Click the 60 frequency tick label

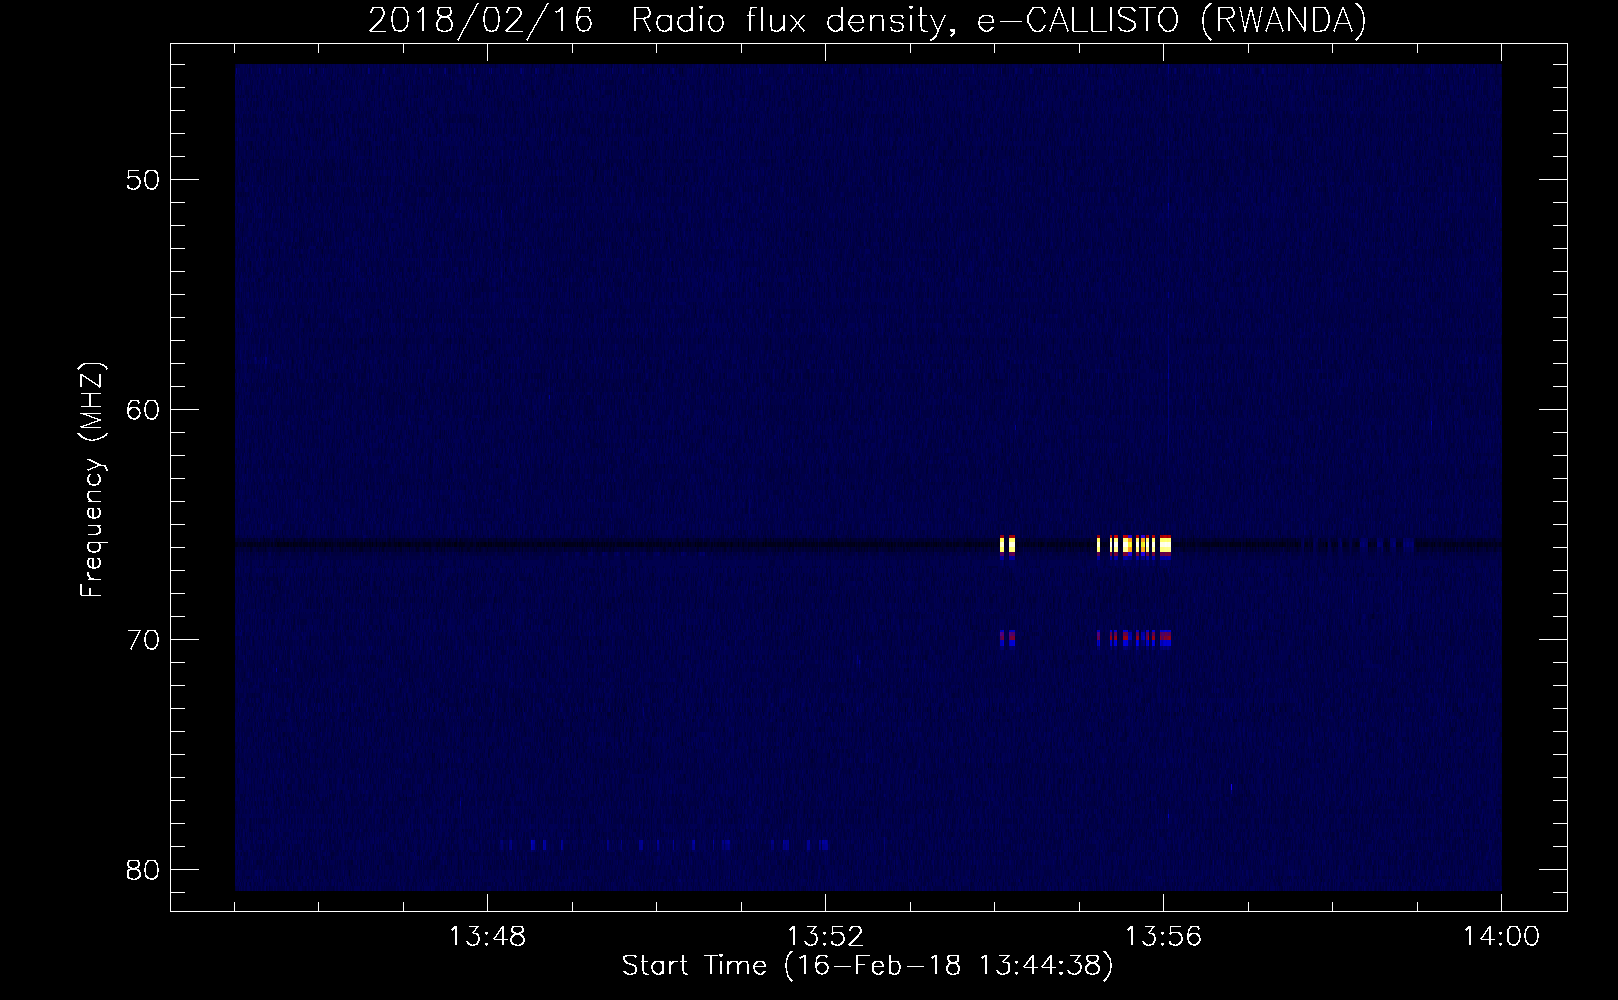click(144, 410)
